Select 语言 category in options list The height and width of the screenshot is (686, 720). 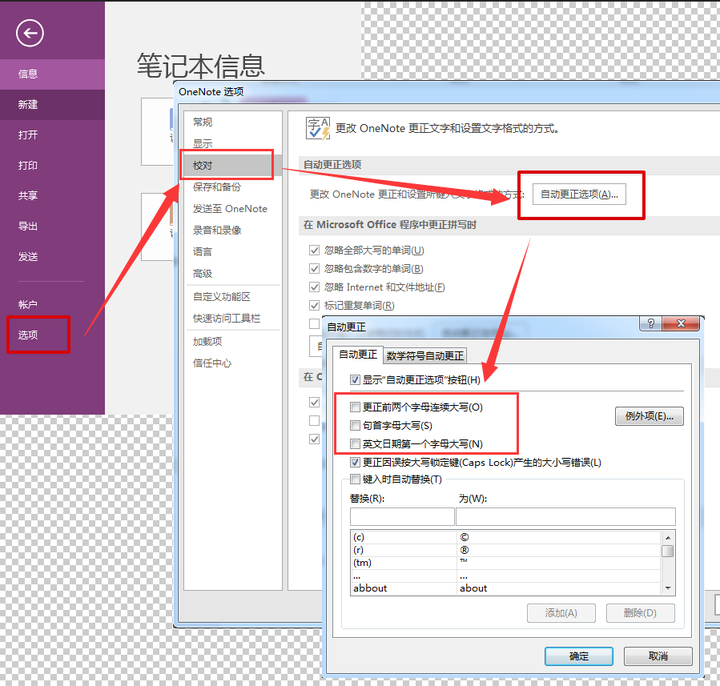(233, 252)
